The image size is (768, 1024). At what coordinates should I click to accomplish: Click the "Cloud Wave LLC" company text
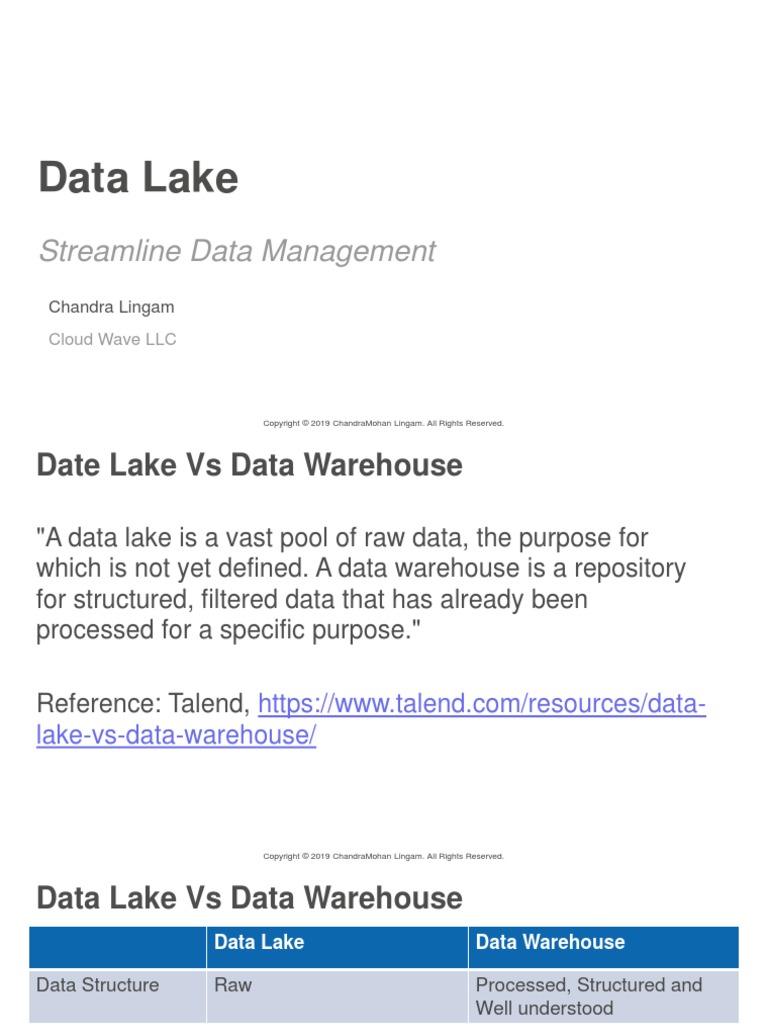112,339
